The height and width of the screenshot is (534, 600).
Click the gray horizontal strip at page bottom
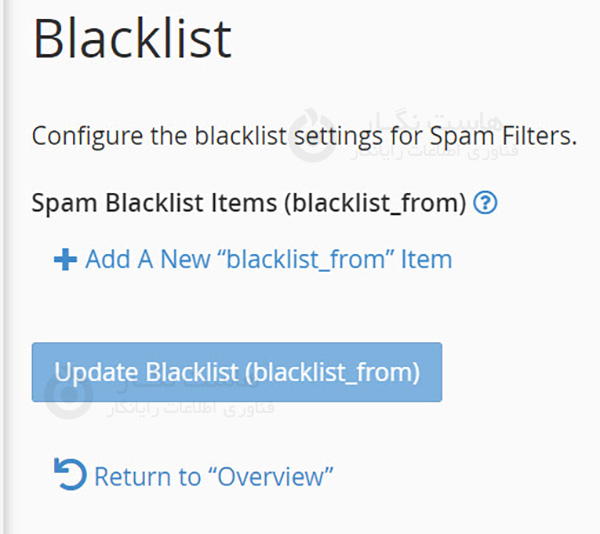click(300, 528)
